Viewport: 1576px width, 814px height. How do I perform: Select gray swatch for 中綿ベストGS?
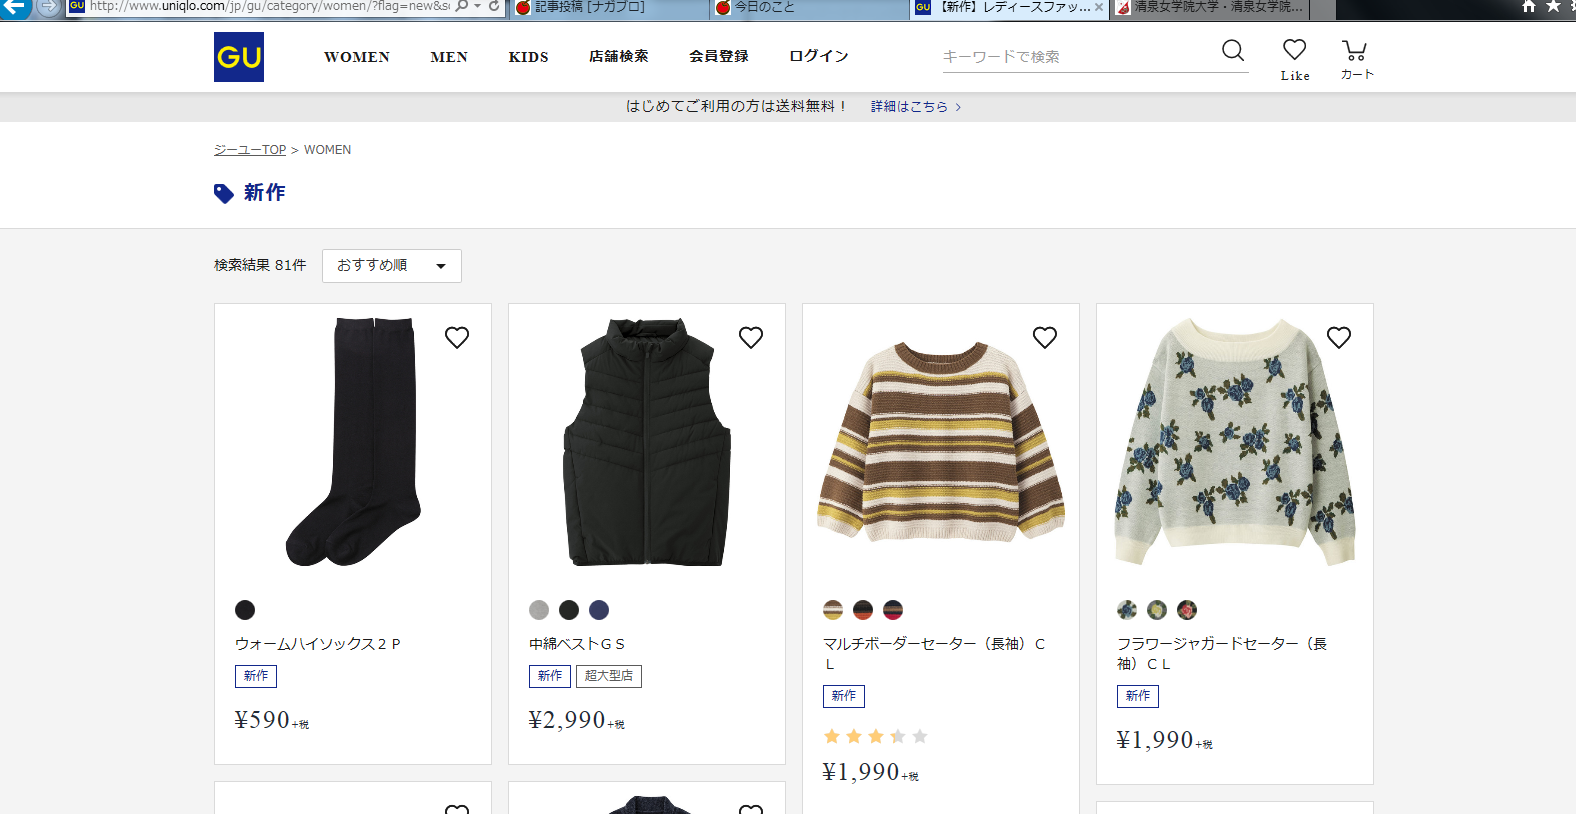[x=539, y=610]
